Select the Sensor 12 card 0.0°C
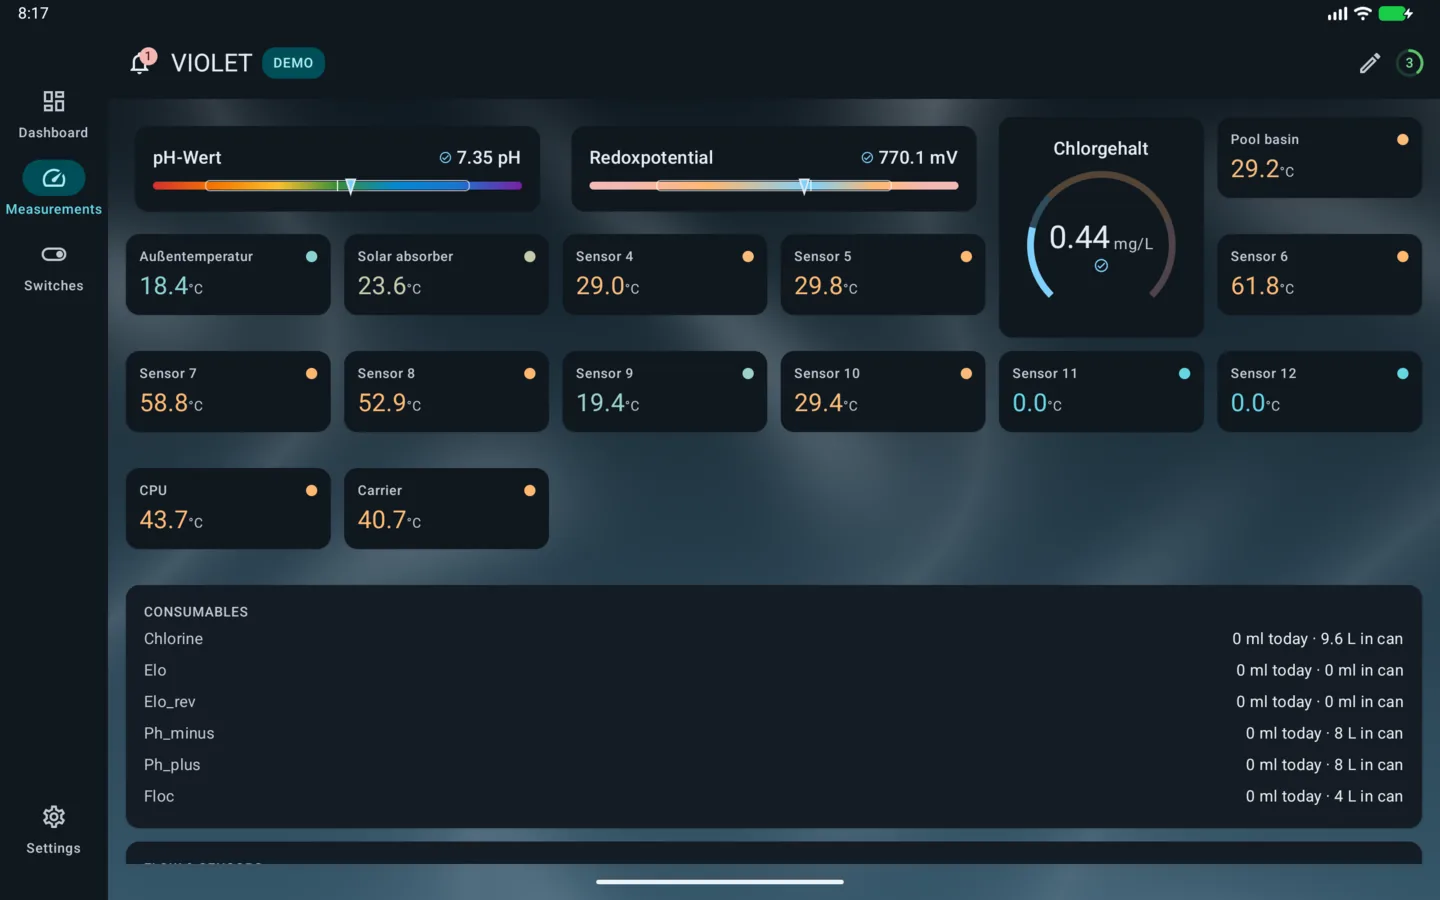 tap(1319, 391)
